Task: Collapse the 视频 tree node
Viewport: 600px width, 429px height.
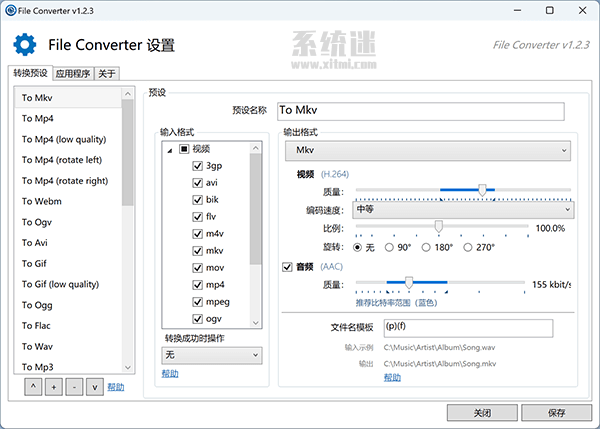Action: [x=170, y=150]
